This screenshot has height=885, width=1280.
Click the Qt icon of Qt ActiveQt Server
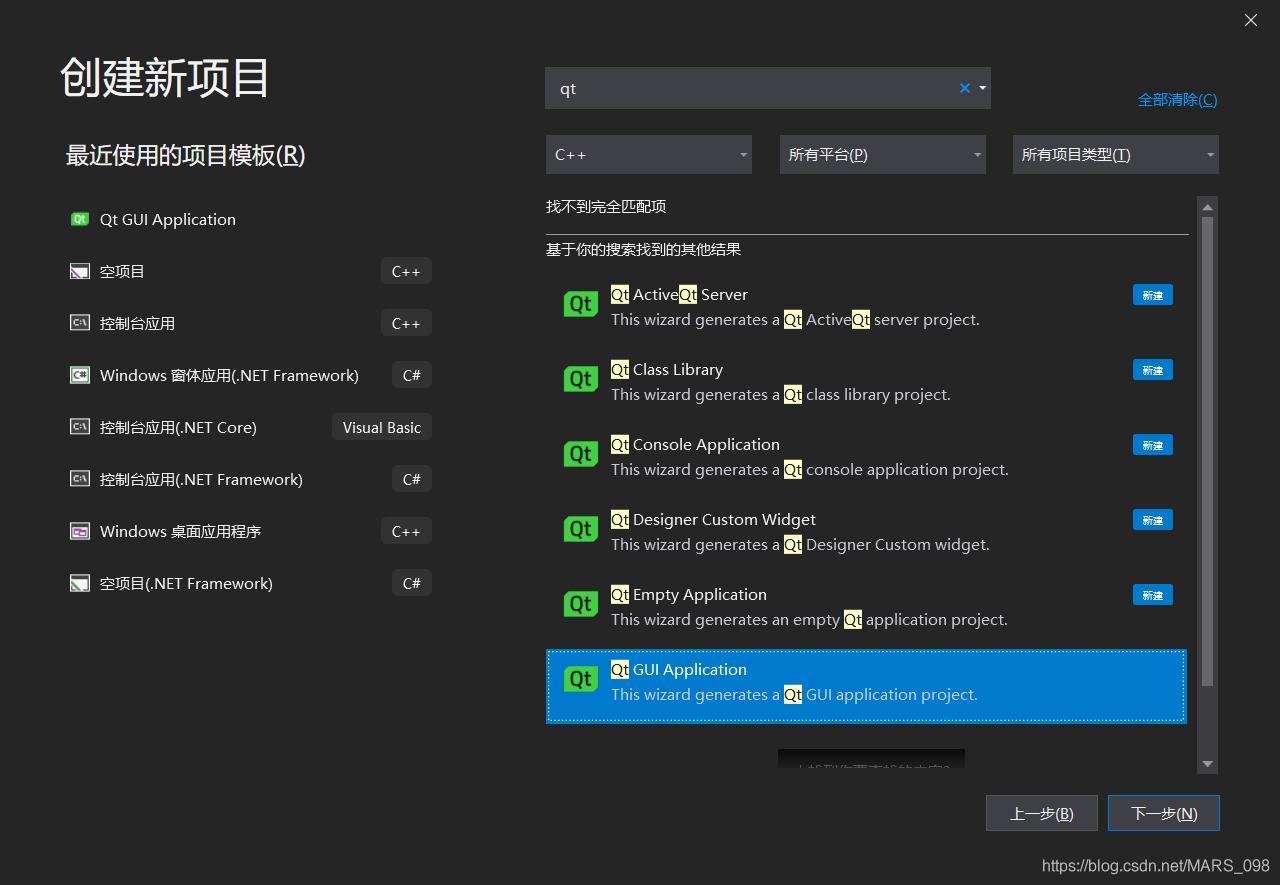coord(580,304)
